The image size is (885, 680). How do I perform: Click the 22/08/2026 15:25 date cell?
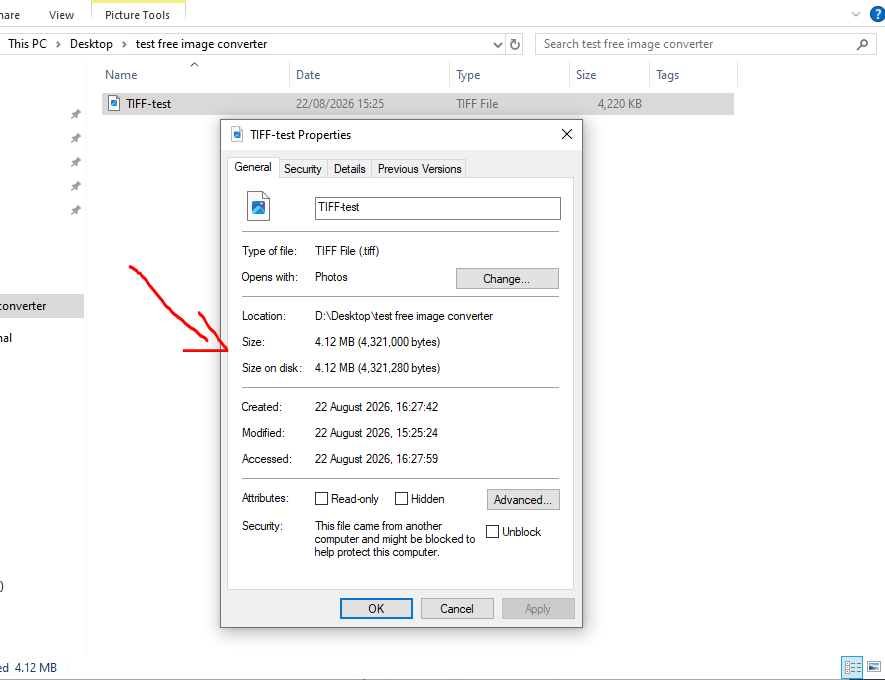pos(340,104)
